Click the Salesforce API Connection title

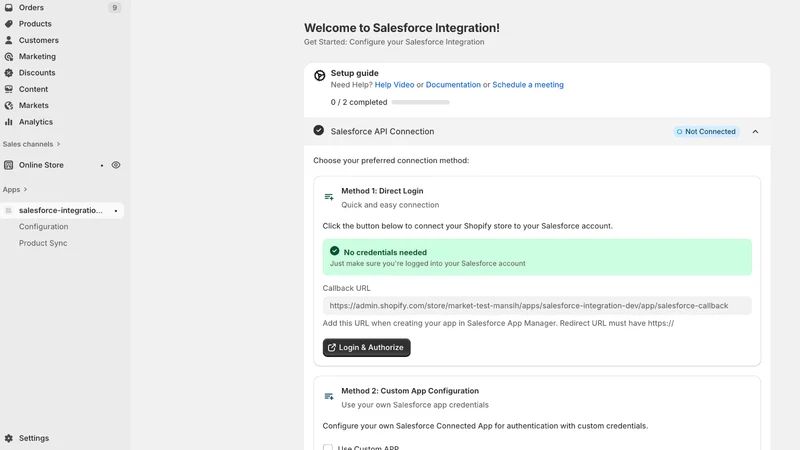click(382, 132)
